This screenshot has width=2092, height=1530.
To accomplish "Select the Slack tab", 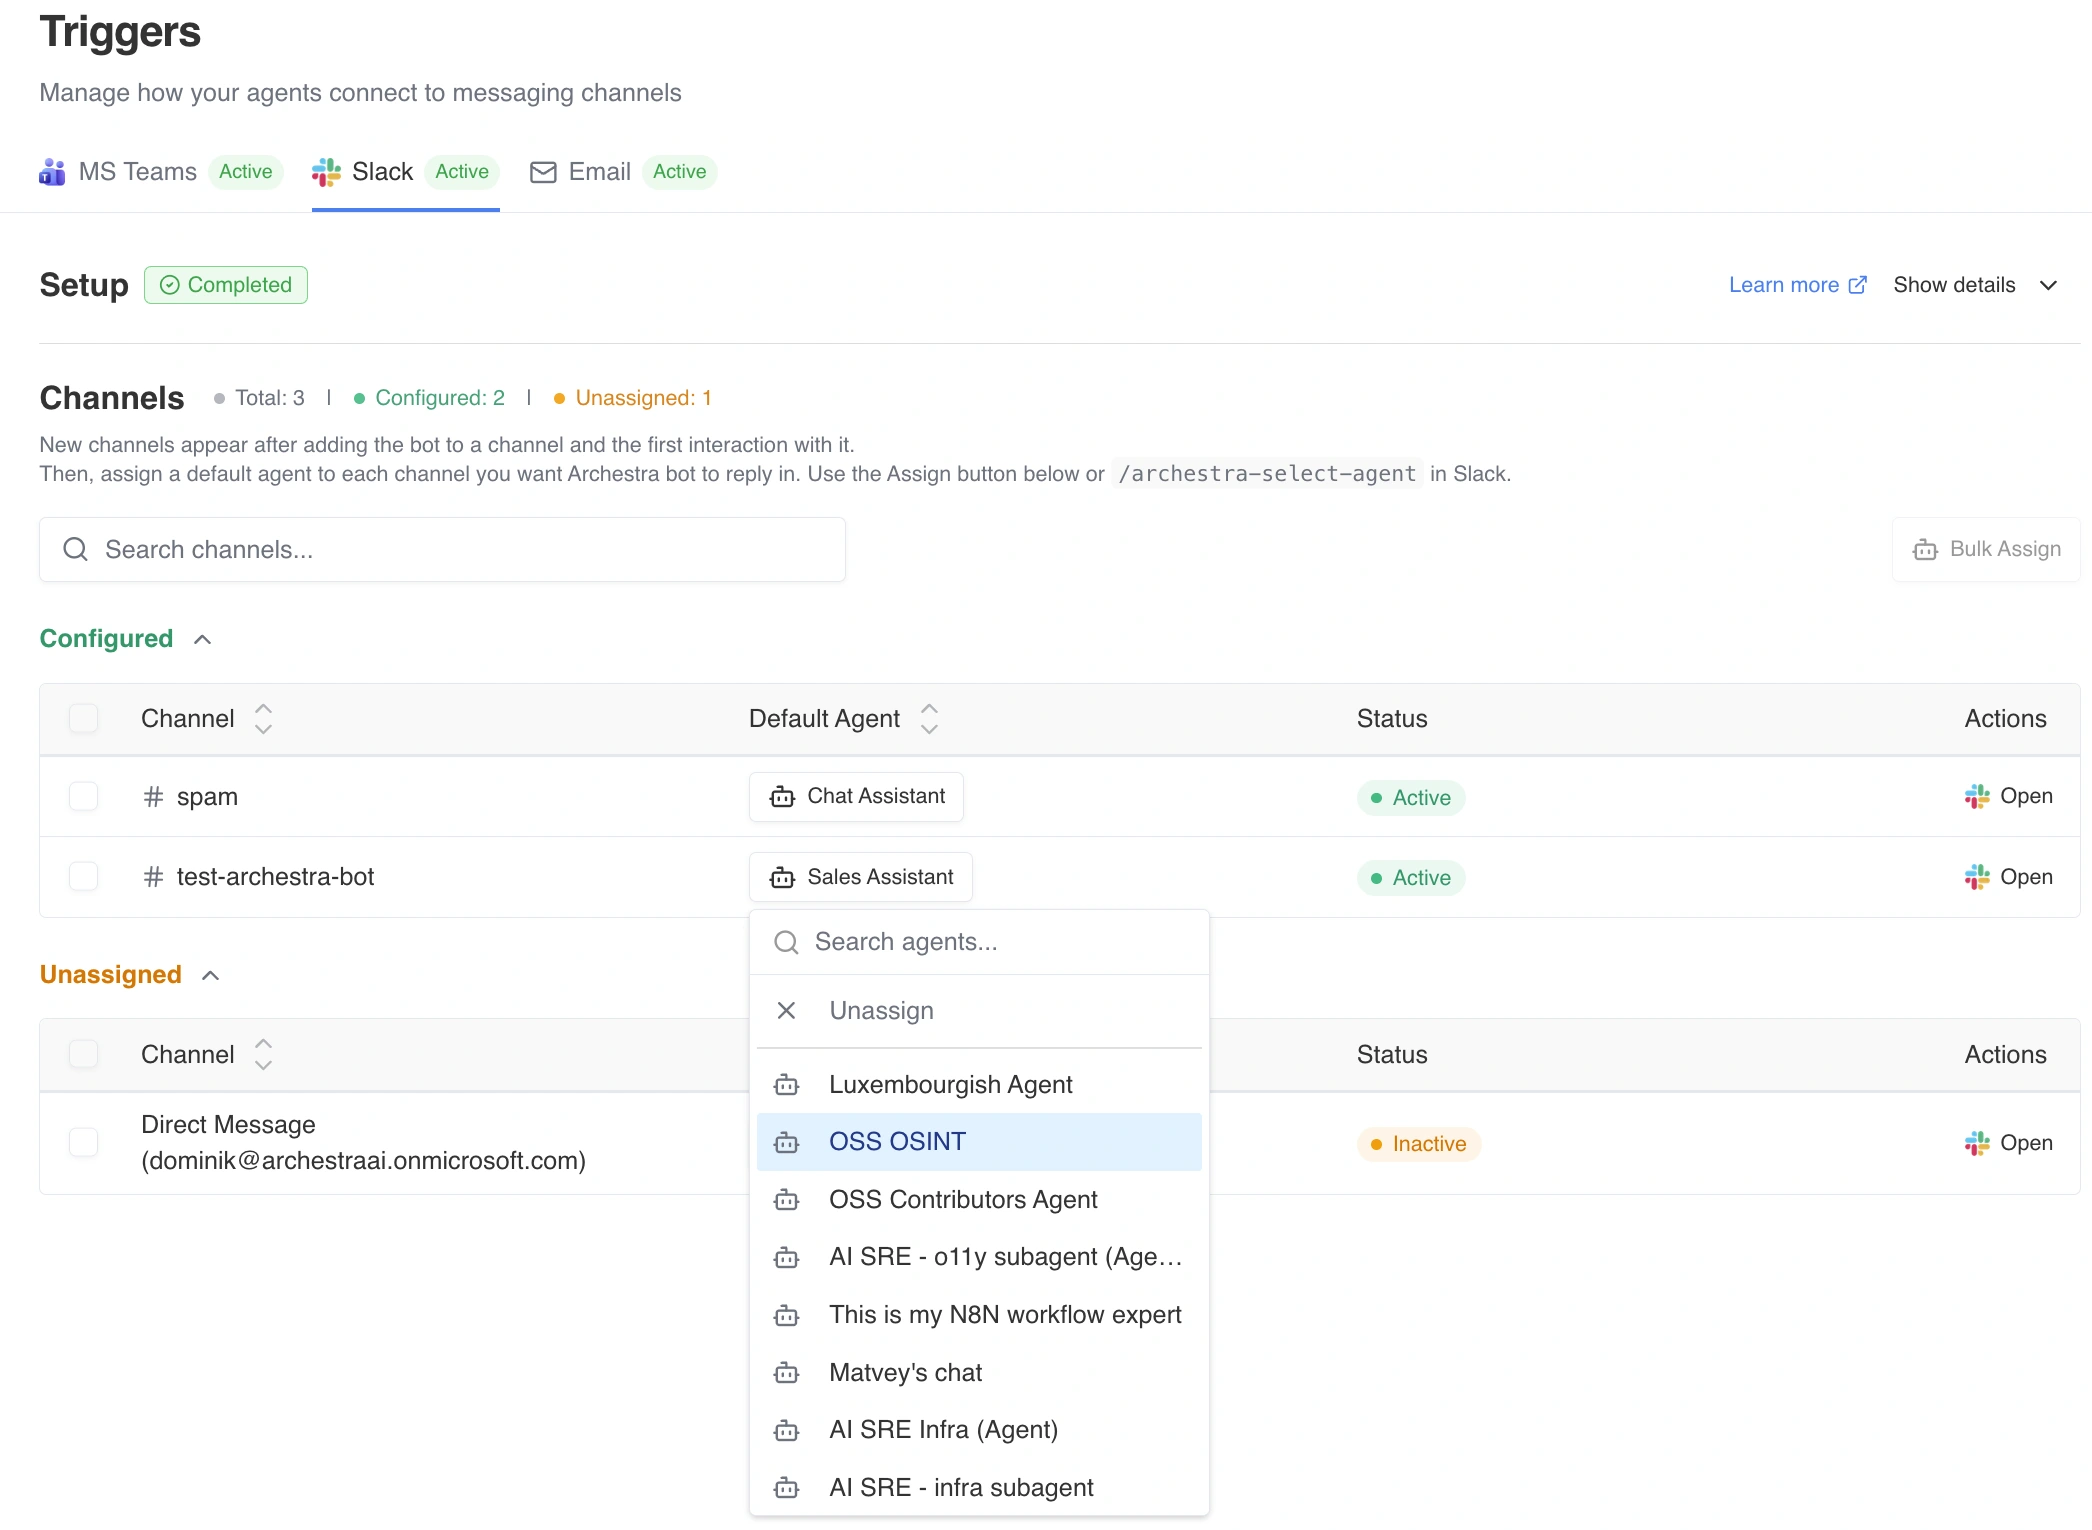I will [405, 172].
